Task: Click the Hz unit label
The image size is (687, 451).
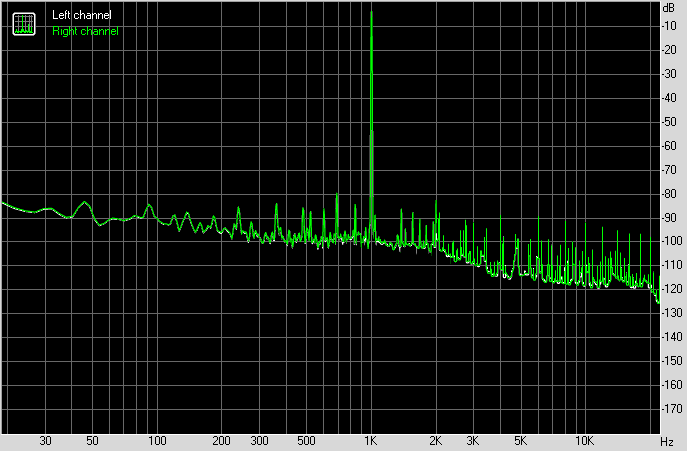Action: pyautogui.click(x=667, y=441)
